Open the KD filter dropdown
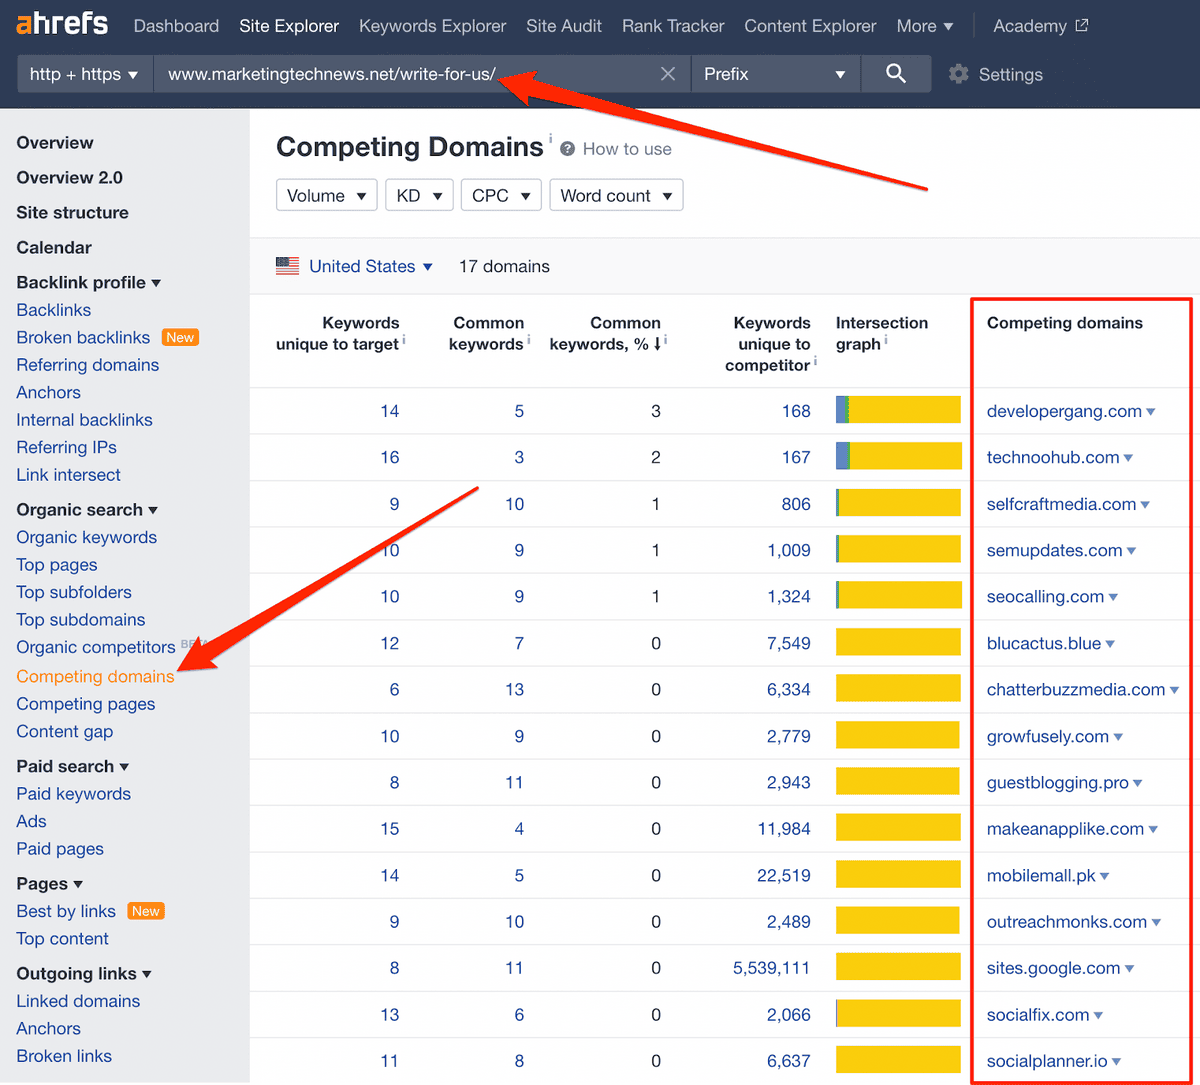 coord(419,196)
